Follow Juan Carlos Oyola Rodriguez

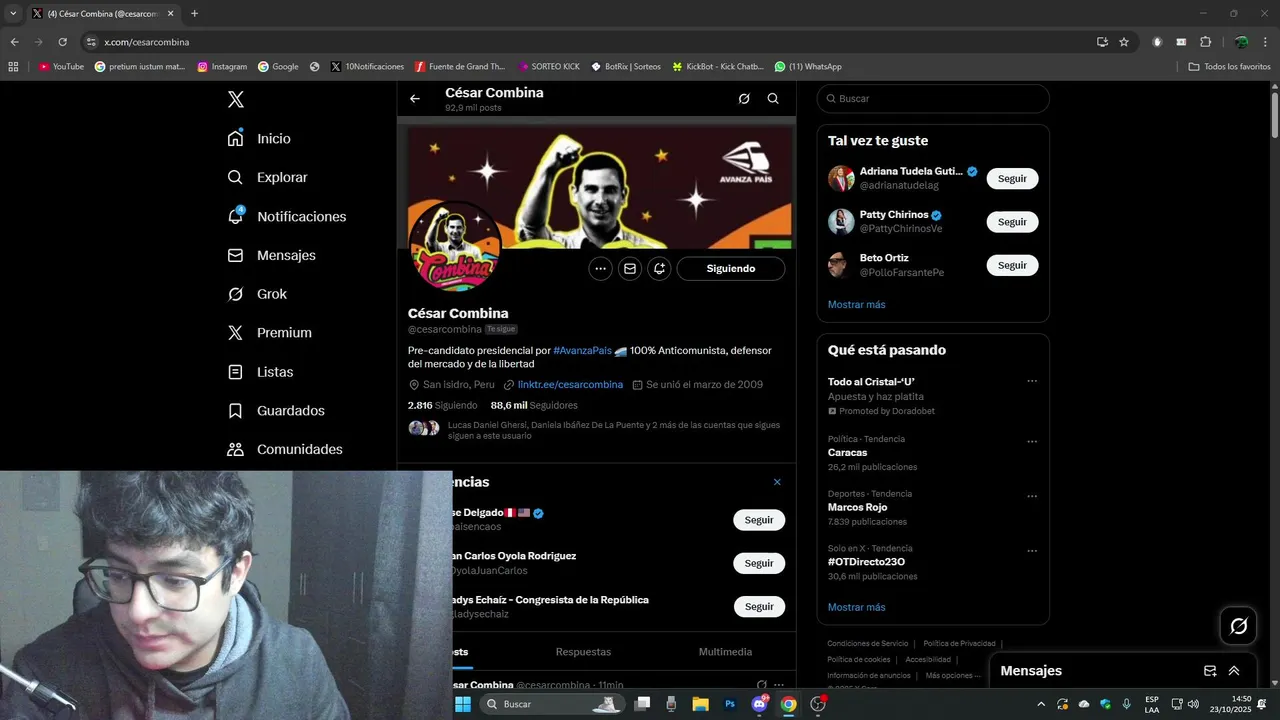[759, 563]
